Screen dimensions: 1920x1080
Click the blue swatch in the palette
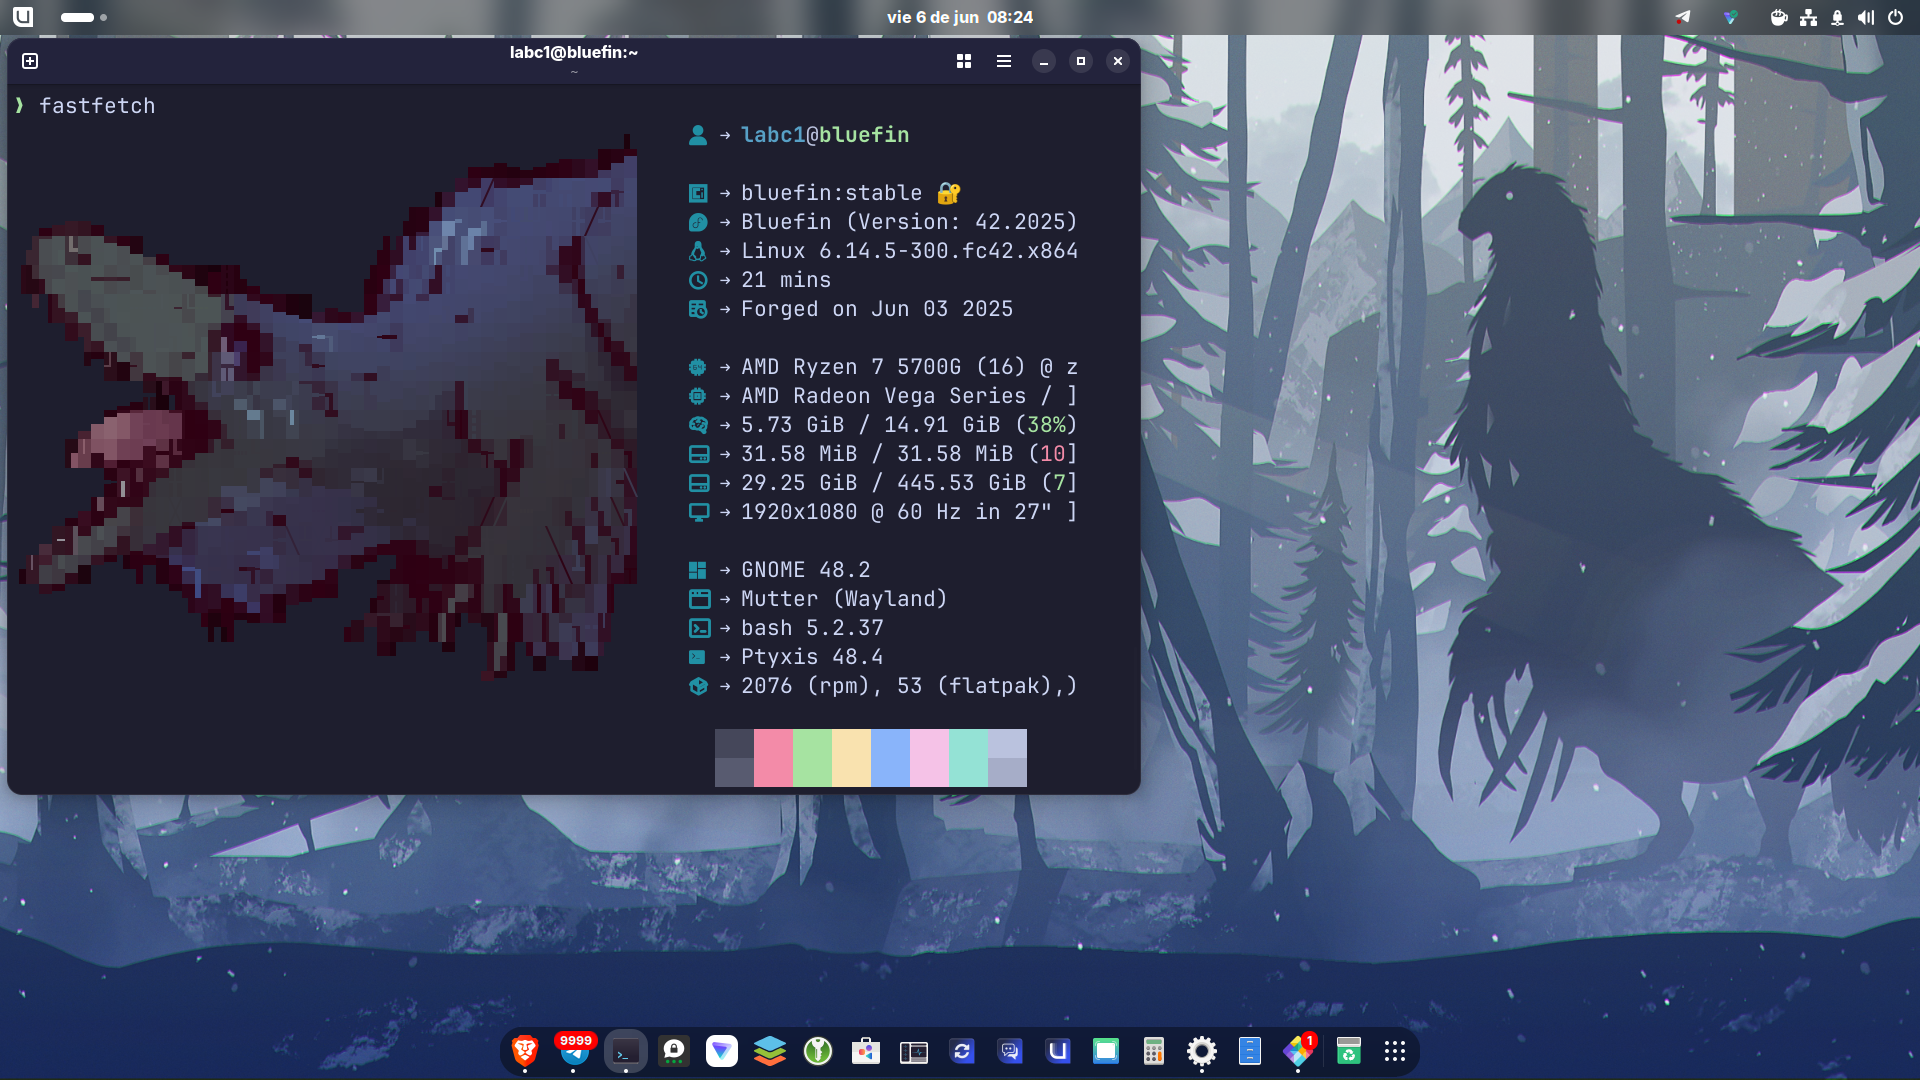(x=890, y=758)
